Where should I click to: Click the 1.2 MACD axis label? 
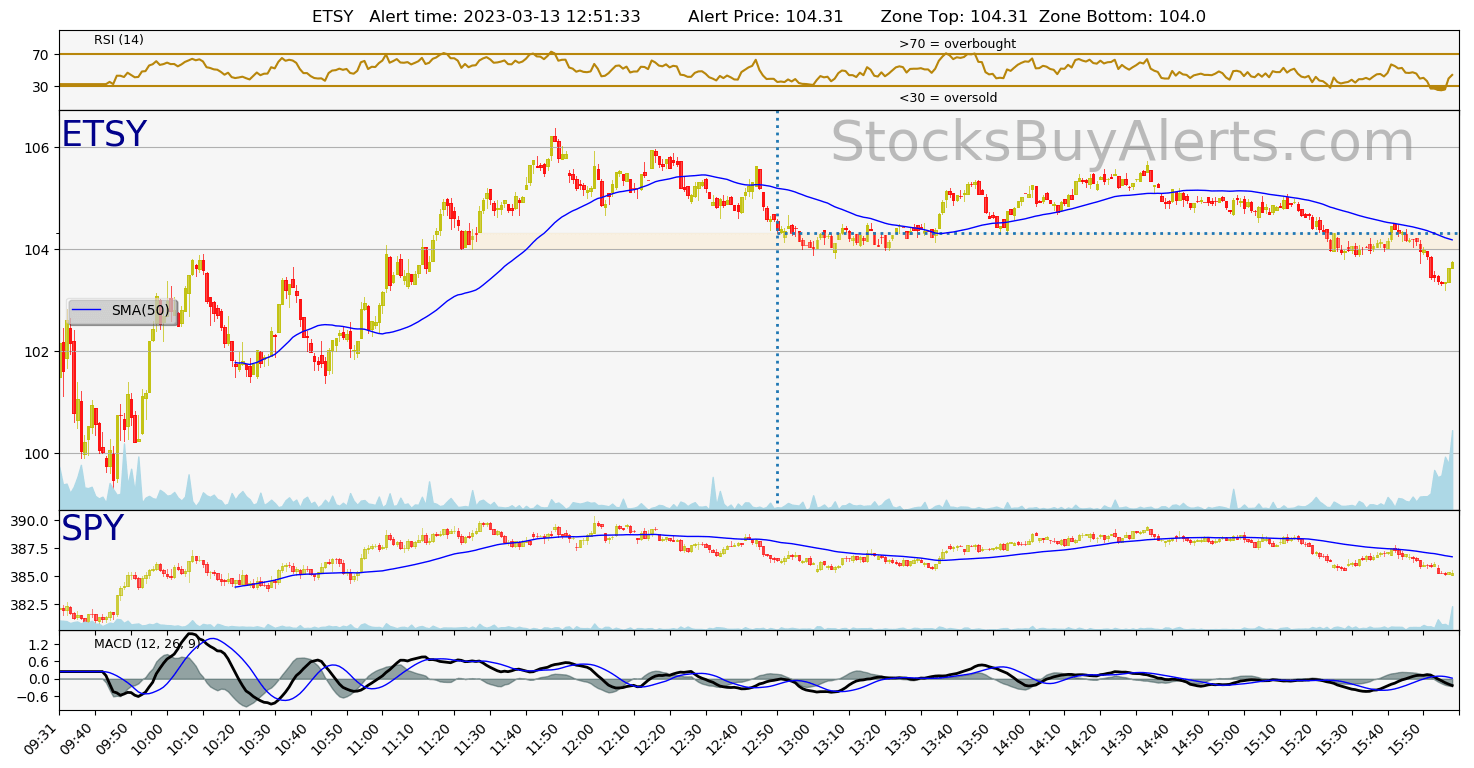[40, 645]
